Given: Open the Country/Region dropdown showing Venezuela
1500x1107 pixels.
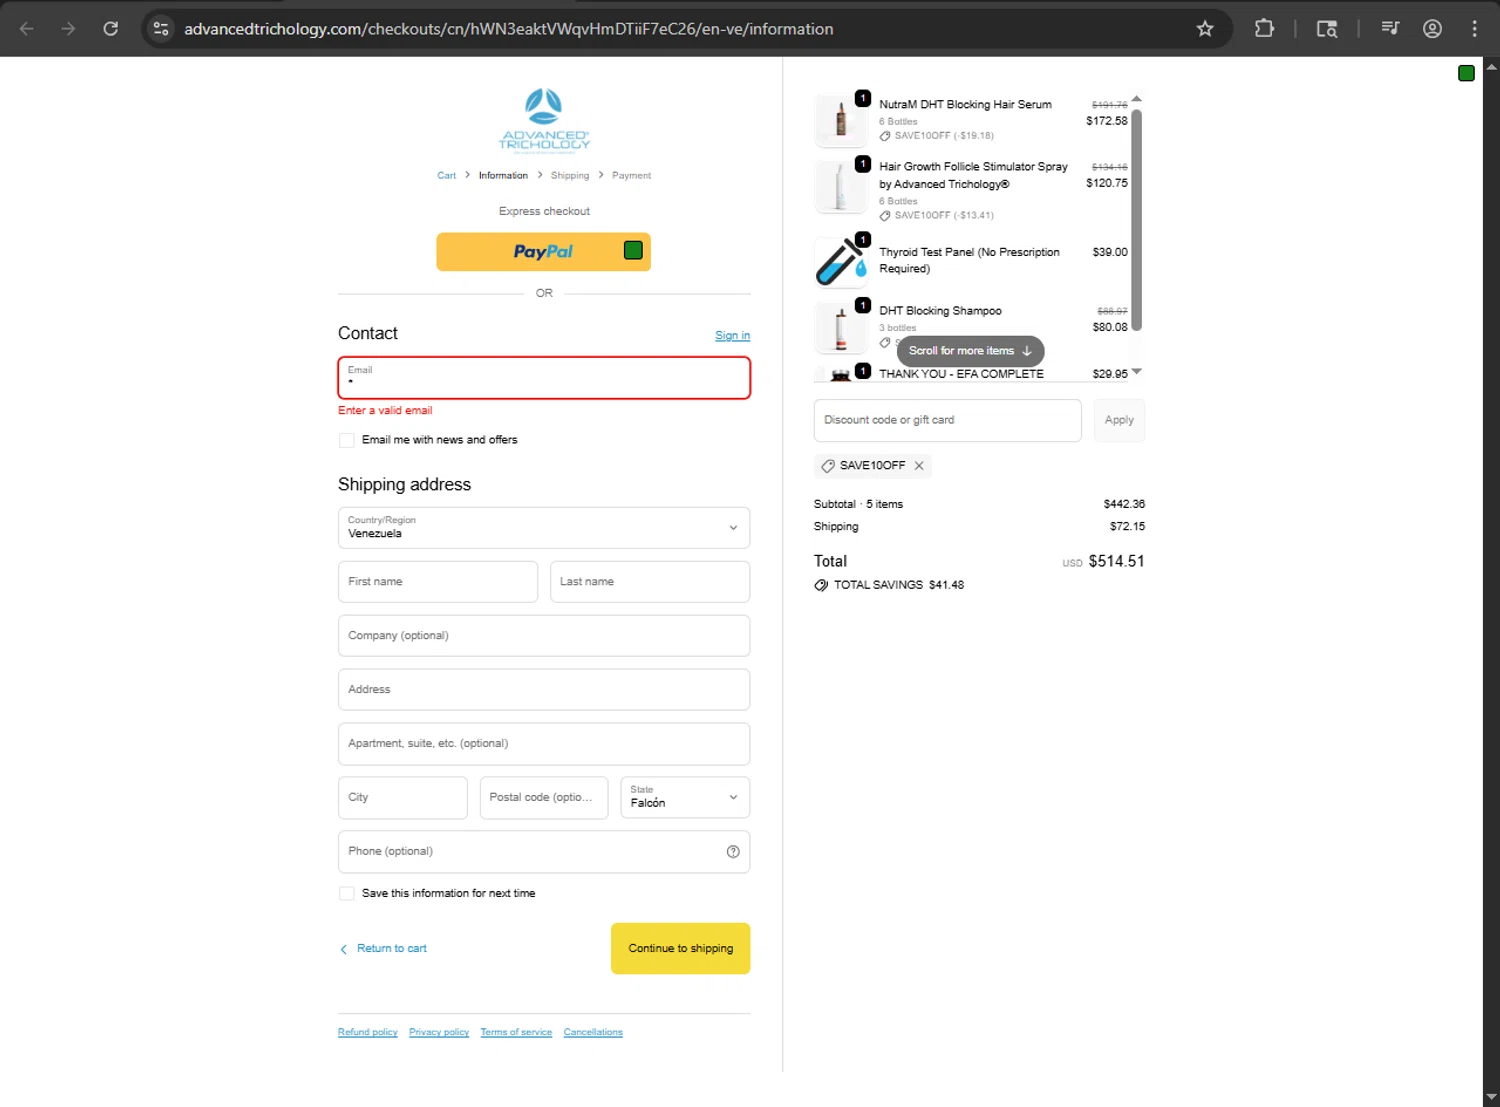Looking at the screenshot, I should point(544,528).
